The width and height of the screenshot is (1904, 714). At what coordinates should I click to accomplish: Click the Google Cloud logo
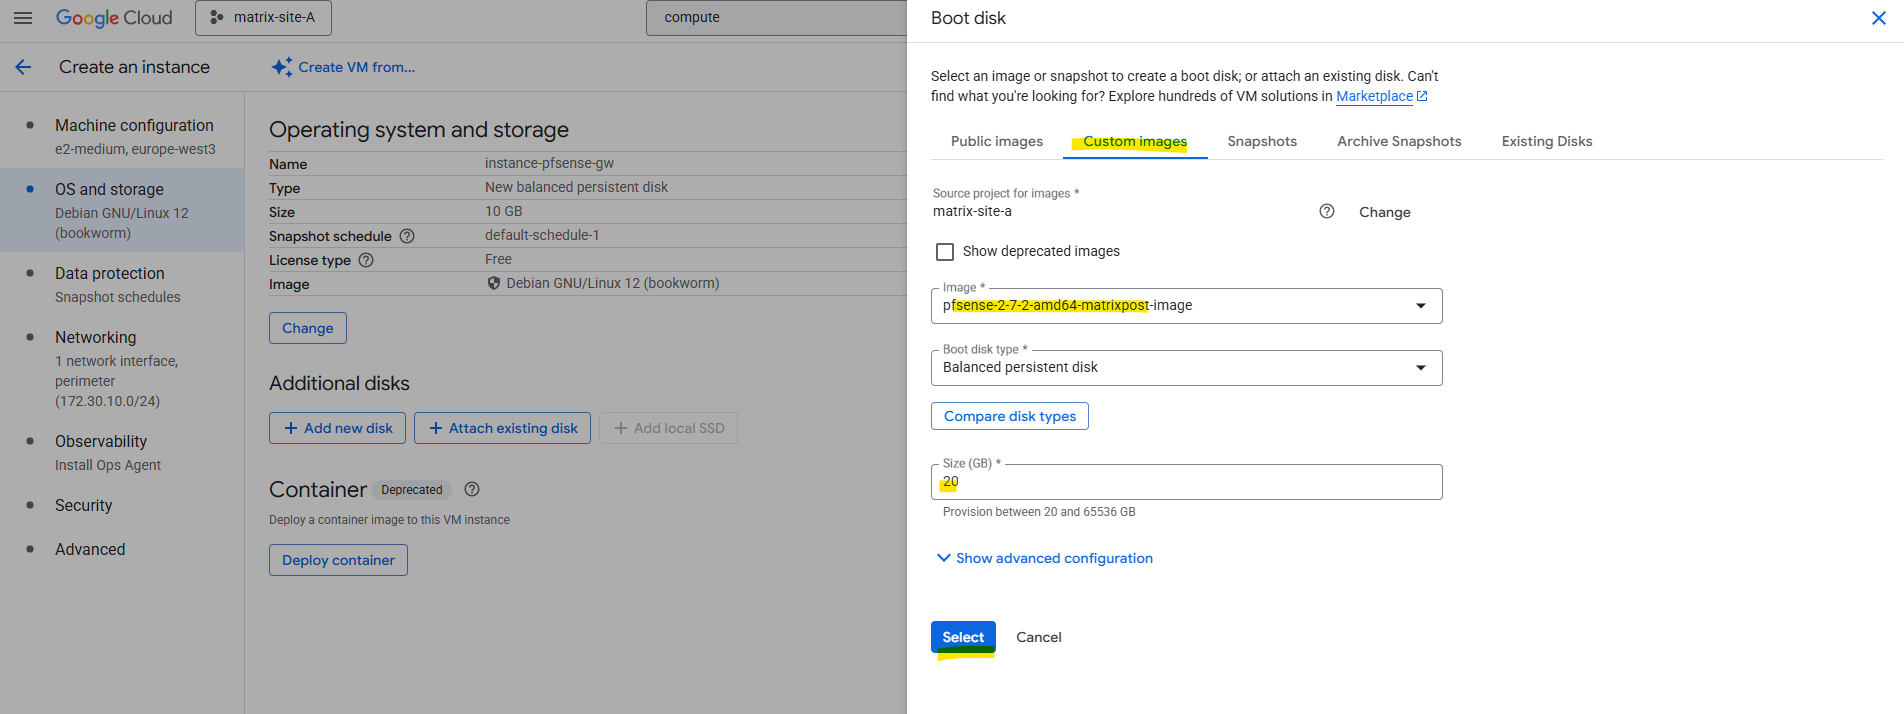point(114,18)
